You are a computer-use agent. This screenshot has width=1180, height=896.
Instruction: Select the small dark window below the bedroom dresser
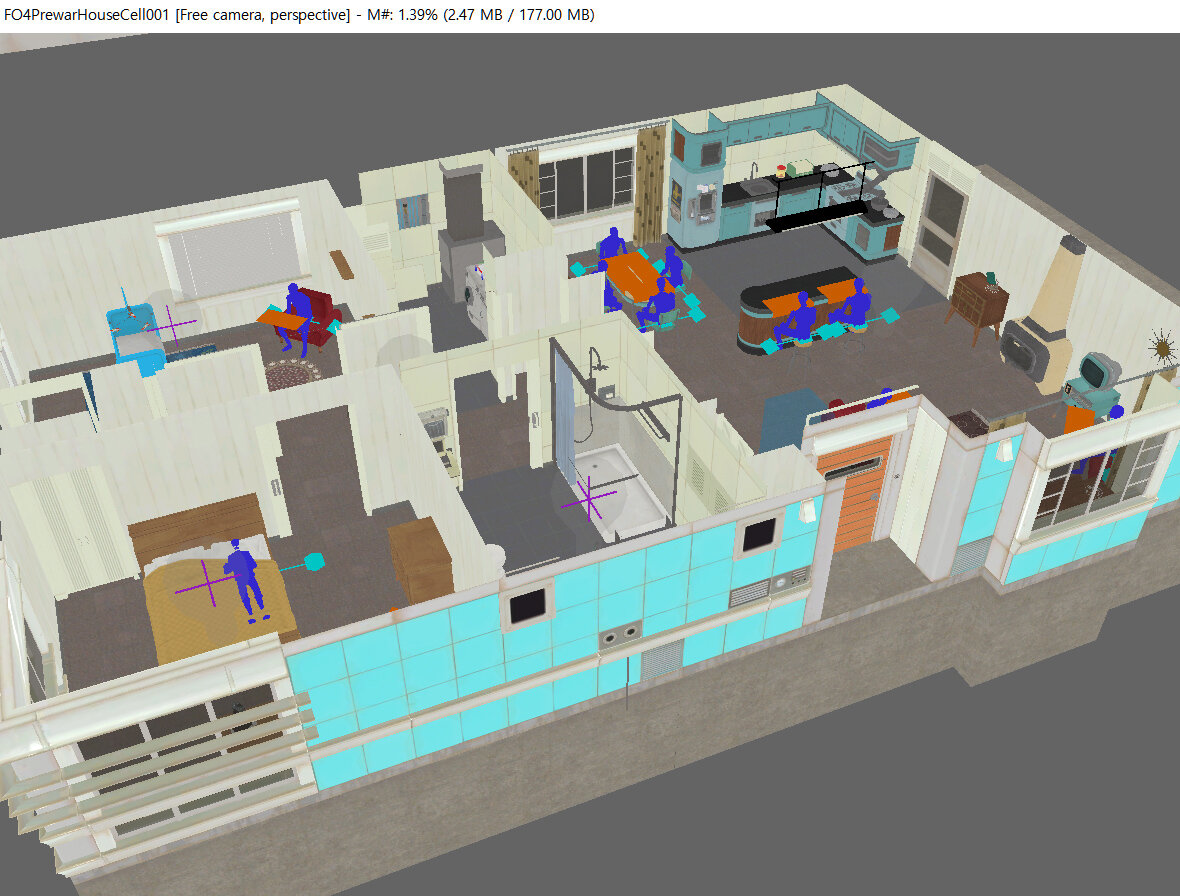pyautogui.click(x=527, y=606)
